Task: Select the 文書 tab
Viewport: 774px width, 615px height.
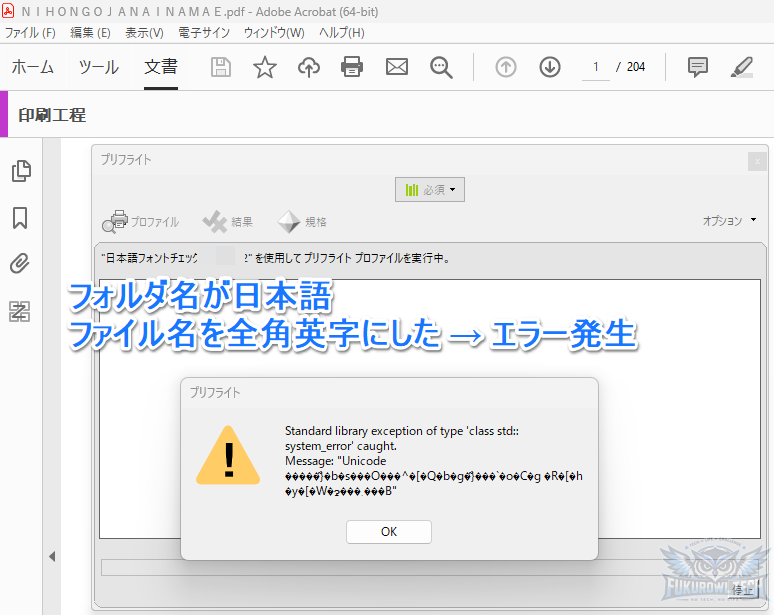Action: point(161,67)
